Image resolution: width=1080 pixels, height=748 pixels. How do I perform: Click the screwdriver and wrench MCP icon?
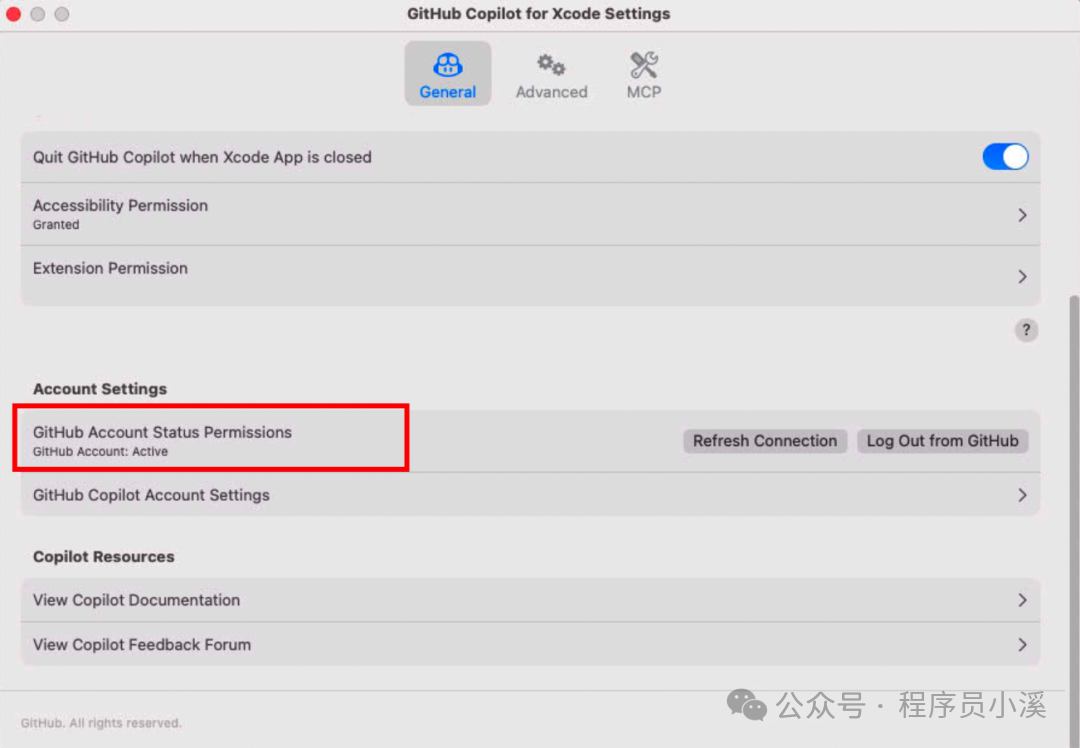644,64
